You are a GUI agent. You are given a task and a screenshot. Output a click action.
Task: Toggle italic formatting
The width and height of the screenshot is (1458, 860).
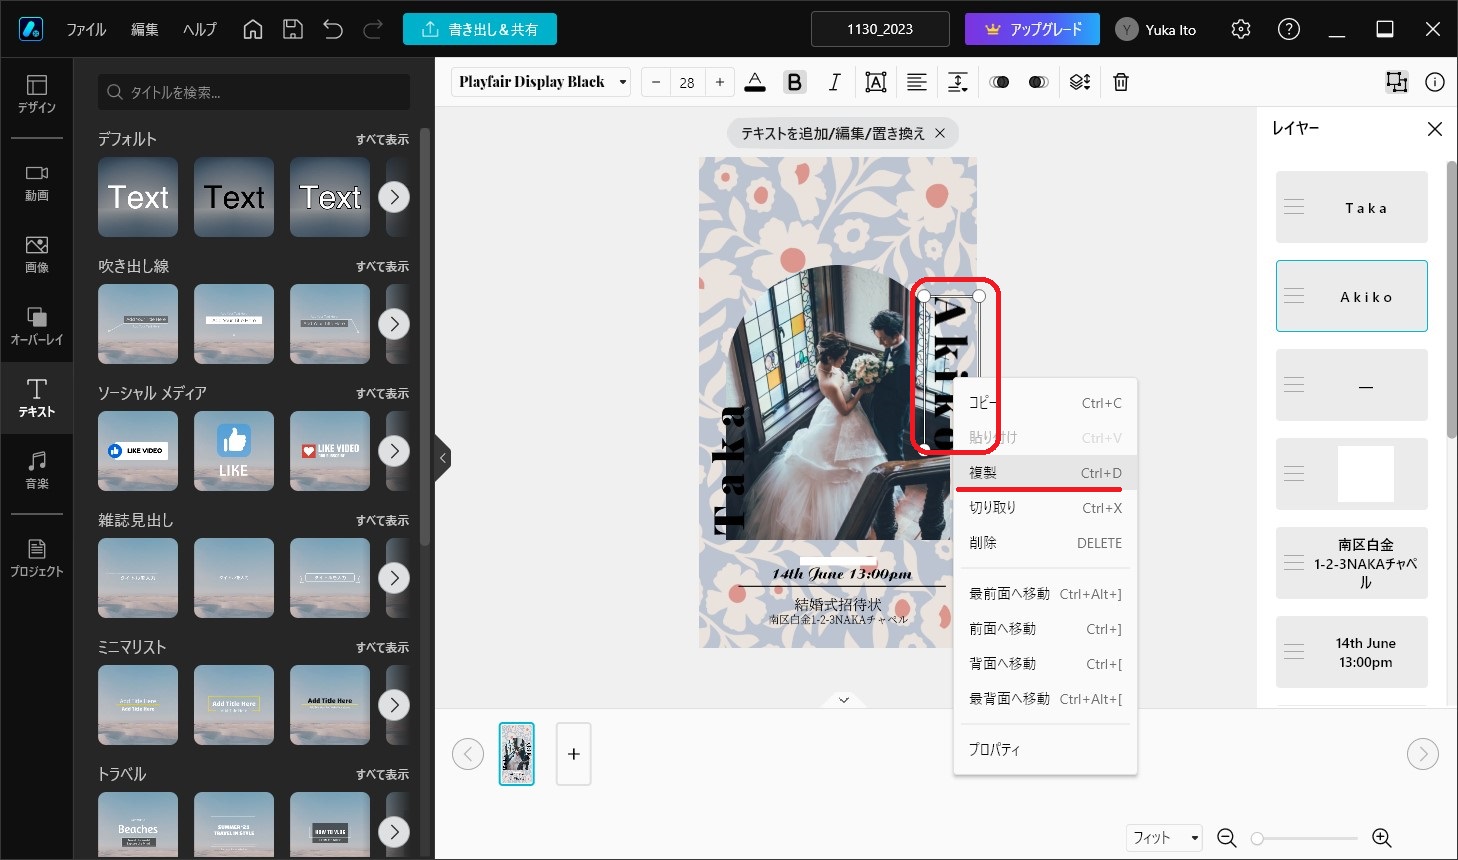835,82
